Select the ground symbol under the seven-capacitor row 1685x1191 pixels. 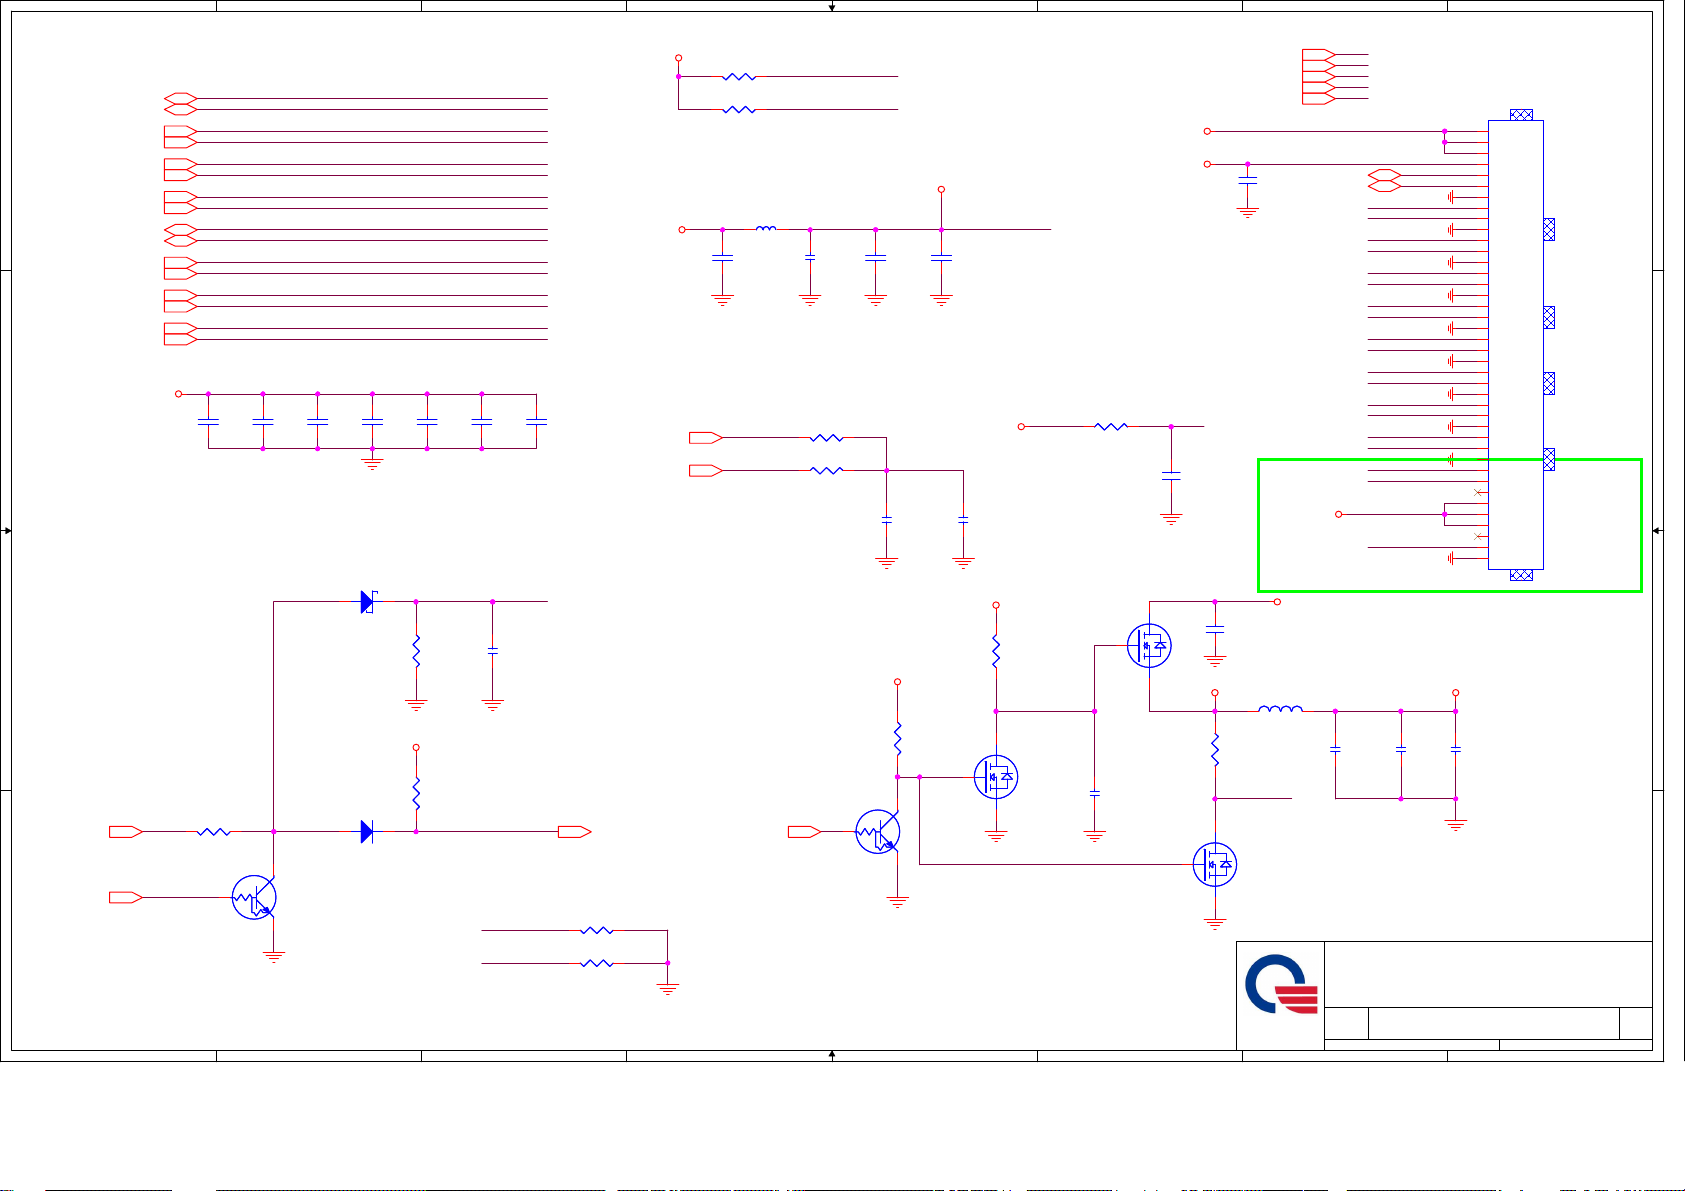click(372, 462)
